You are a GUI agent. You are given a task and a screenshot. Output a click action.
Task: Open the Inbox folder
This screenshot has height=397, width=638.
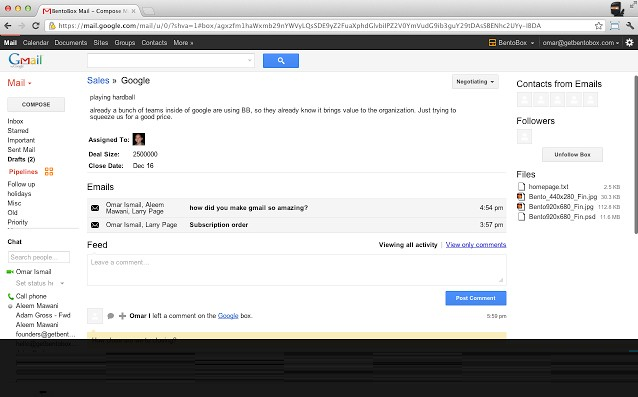pyautogui.click(x=15, y=121)
